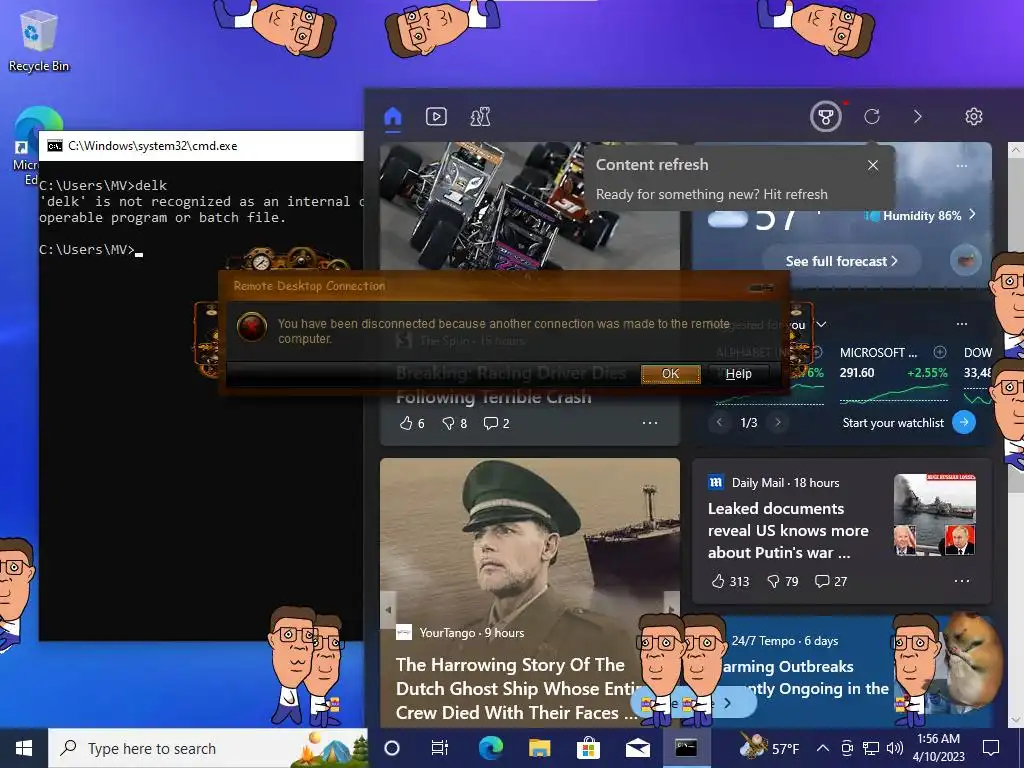1024x768 pixels.
Task: Click Help in Remote Desktop Connection dialog
Action: [739, 374]
